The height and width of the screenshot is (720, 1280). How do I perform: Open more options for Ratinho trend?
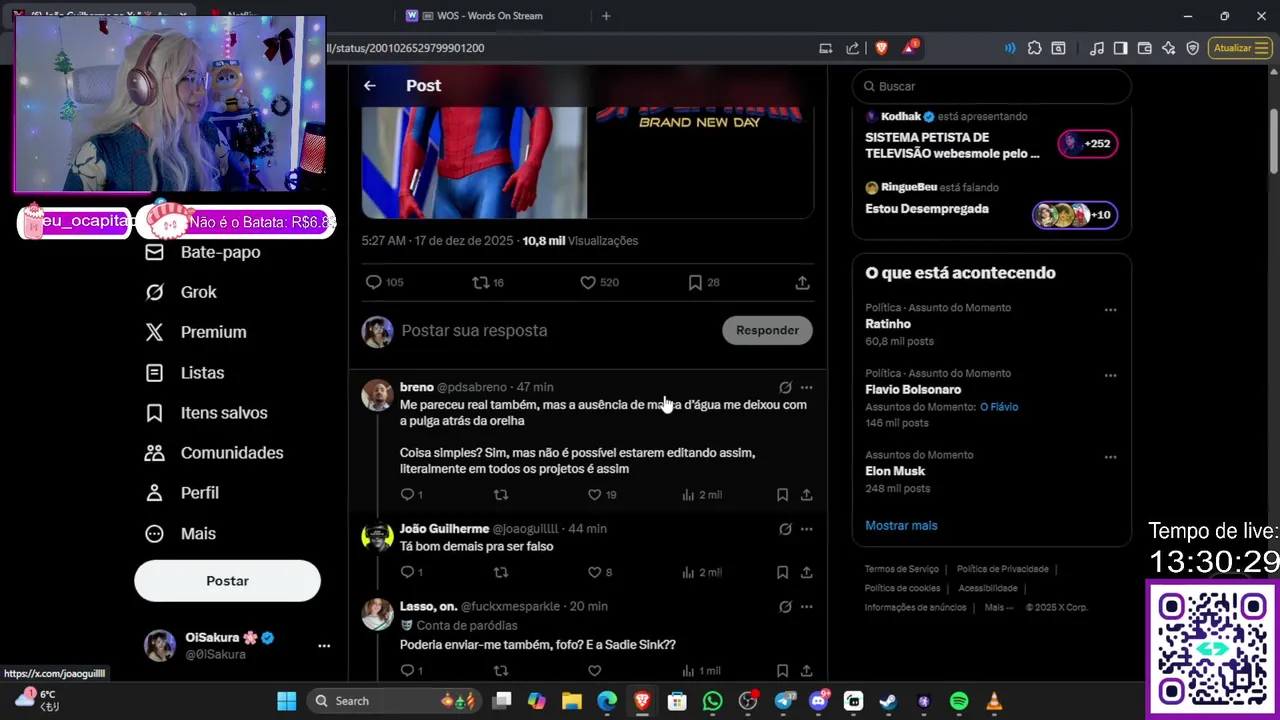1110,310
